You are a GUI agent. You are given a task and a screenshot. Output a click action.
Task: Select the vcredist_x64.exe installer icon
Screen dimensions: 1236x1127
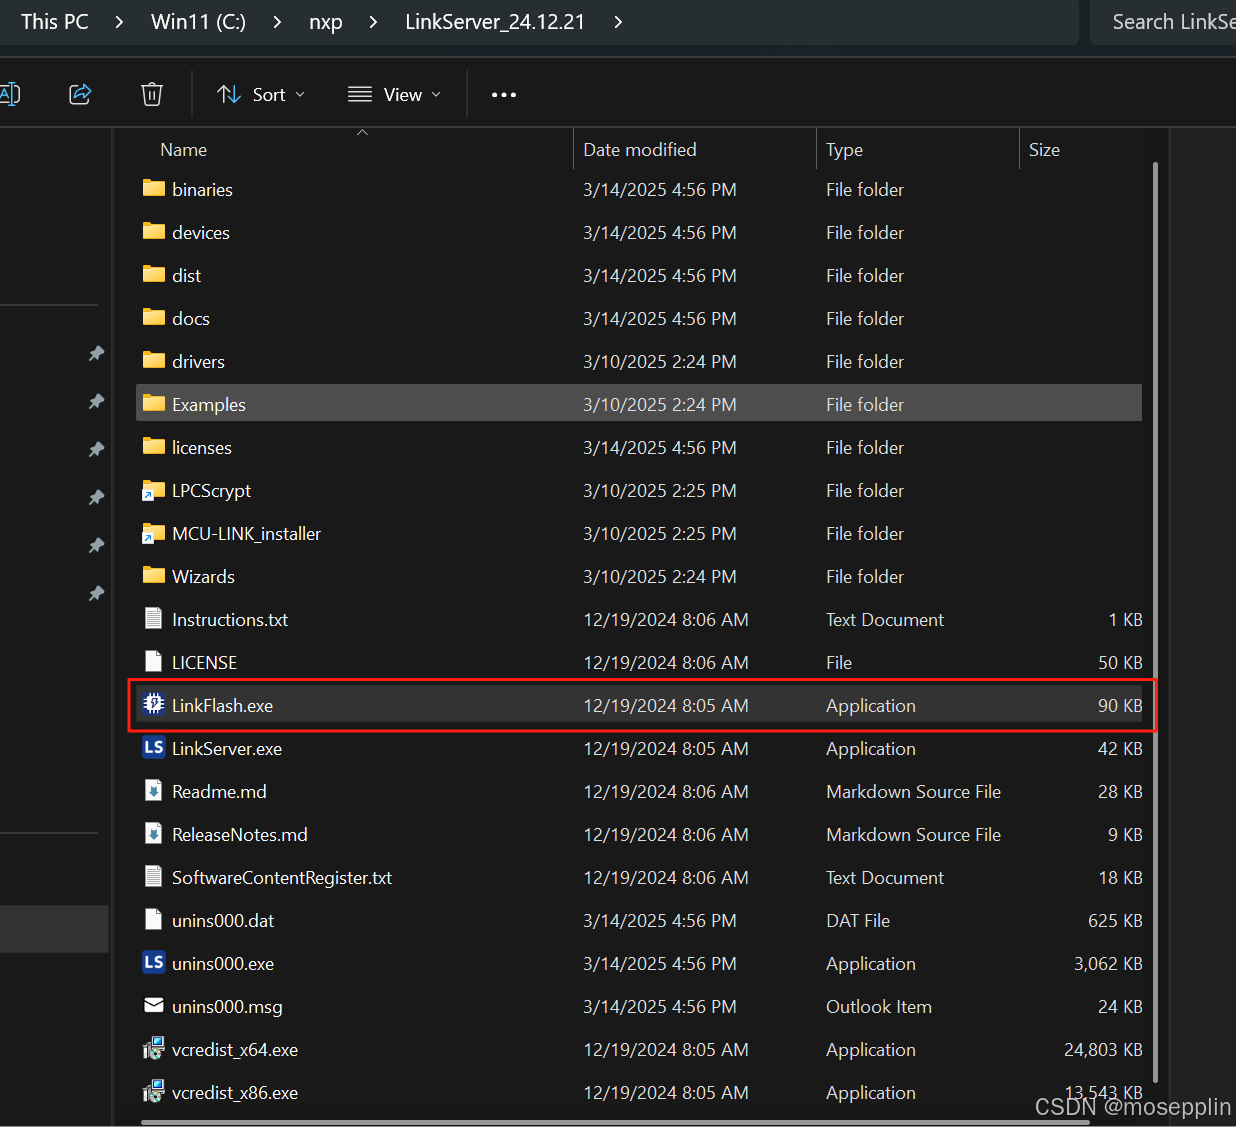pos(153,1048)
